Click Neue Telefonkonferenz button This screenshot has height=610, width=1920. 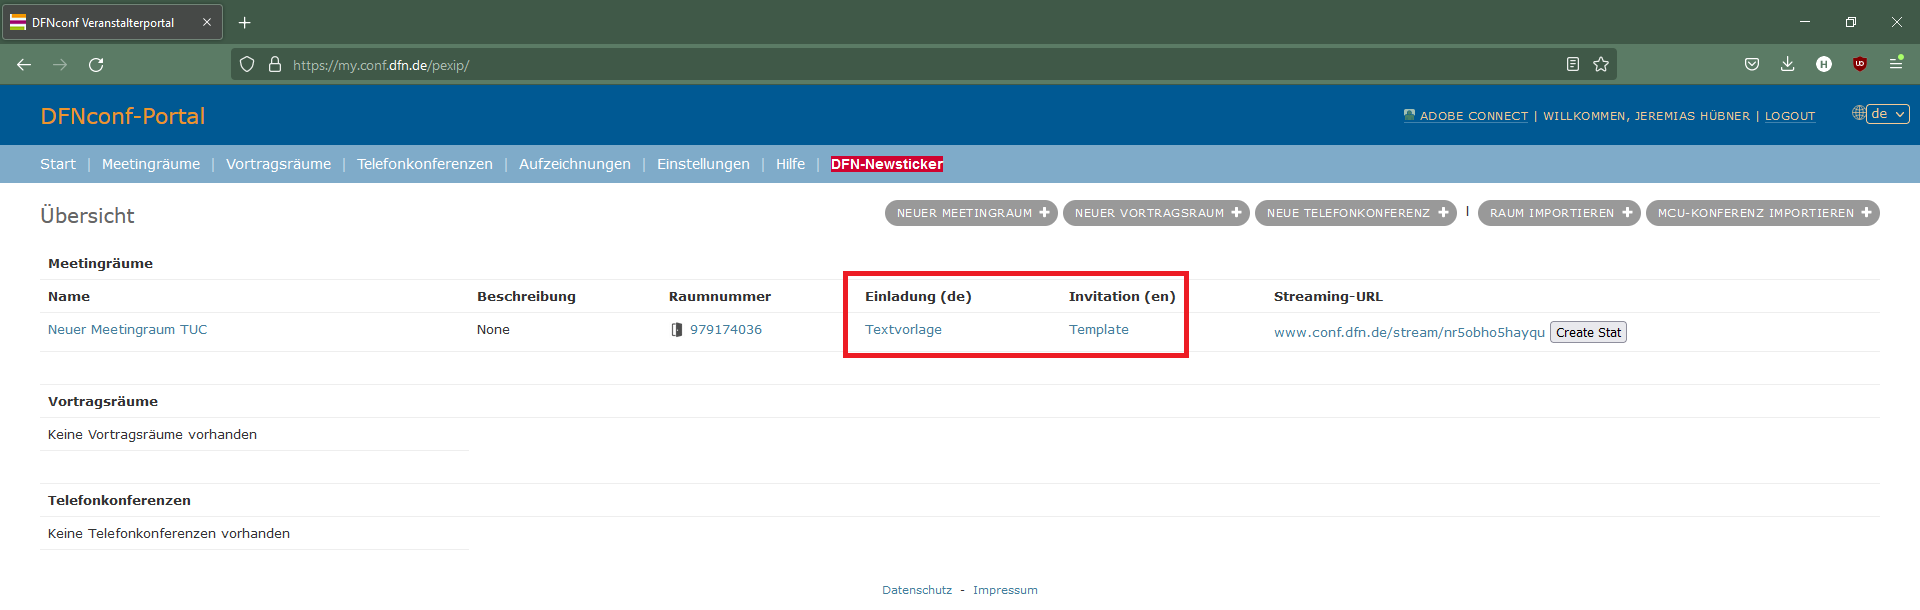pos(1355,213)
